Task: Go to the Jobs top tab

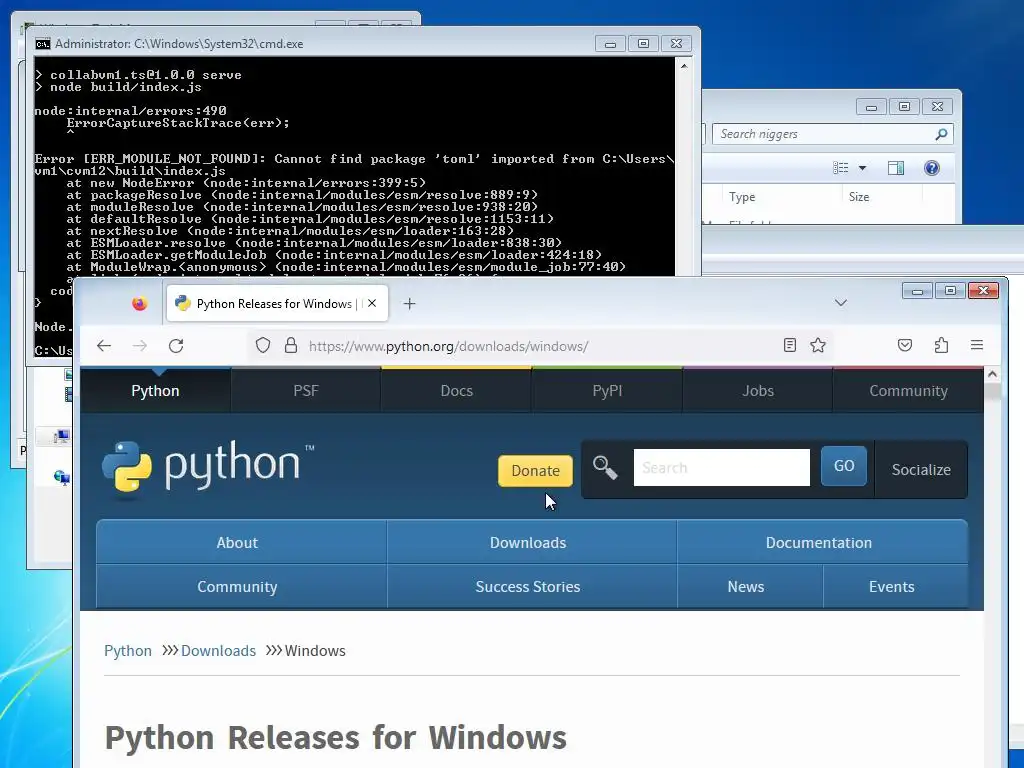Action: (758, 391)
